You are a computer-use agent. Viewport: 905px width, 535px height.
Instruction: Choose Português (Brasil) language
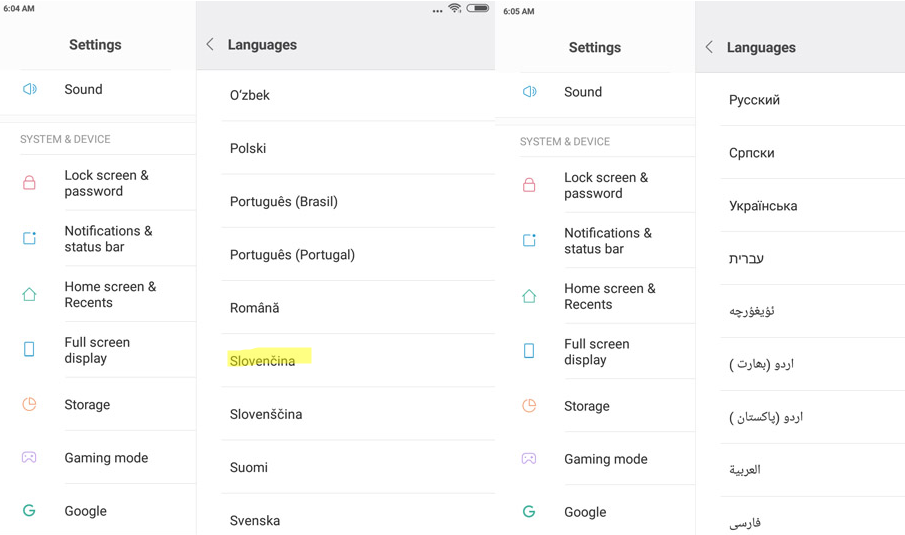pos(284,201)
